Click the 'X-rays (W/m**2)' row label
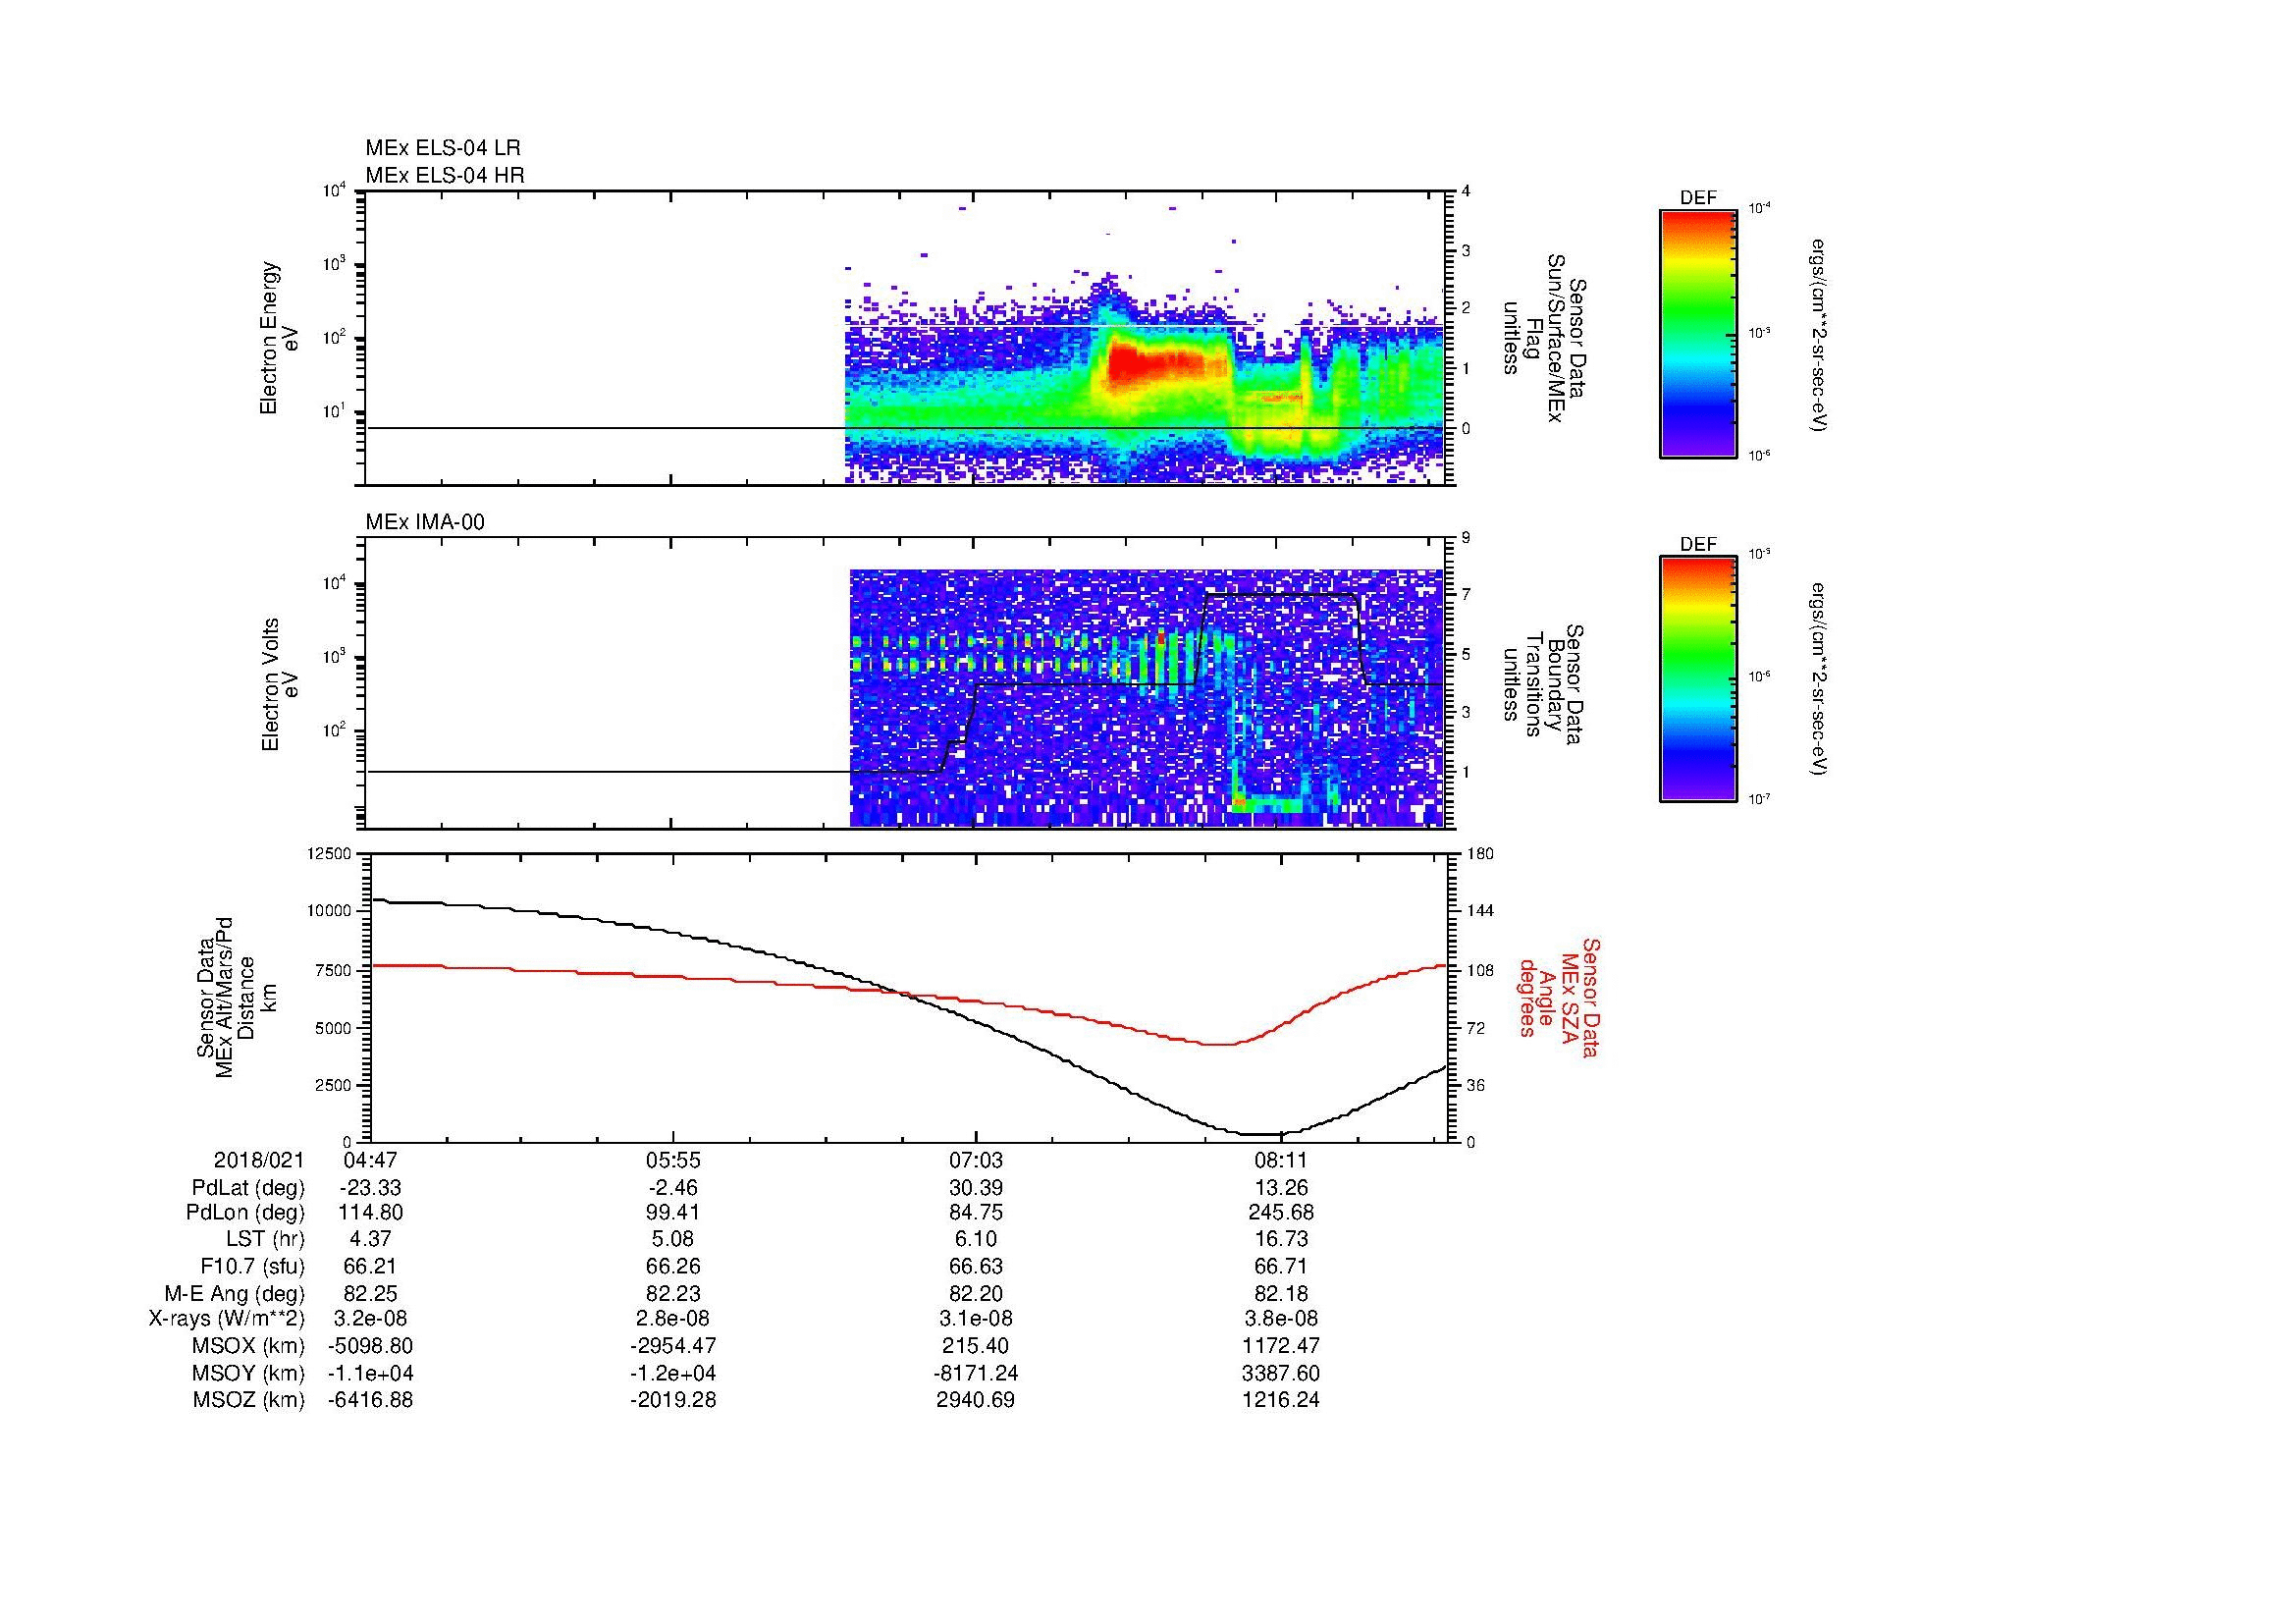The width and height of the screenshot is (2296, 1623). coord(226,1319)
